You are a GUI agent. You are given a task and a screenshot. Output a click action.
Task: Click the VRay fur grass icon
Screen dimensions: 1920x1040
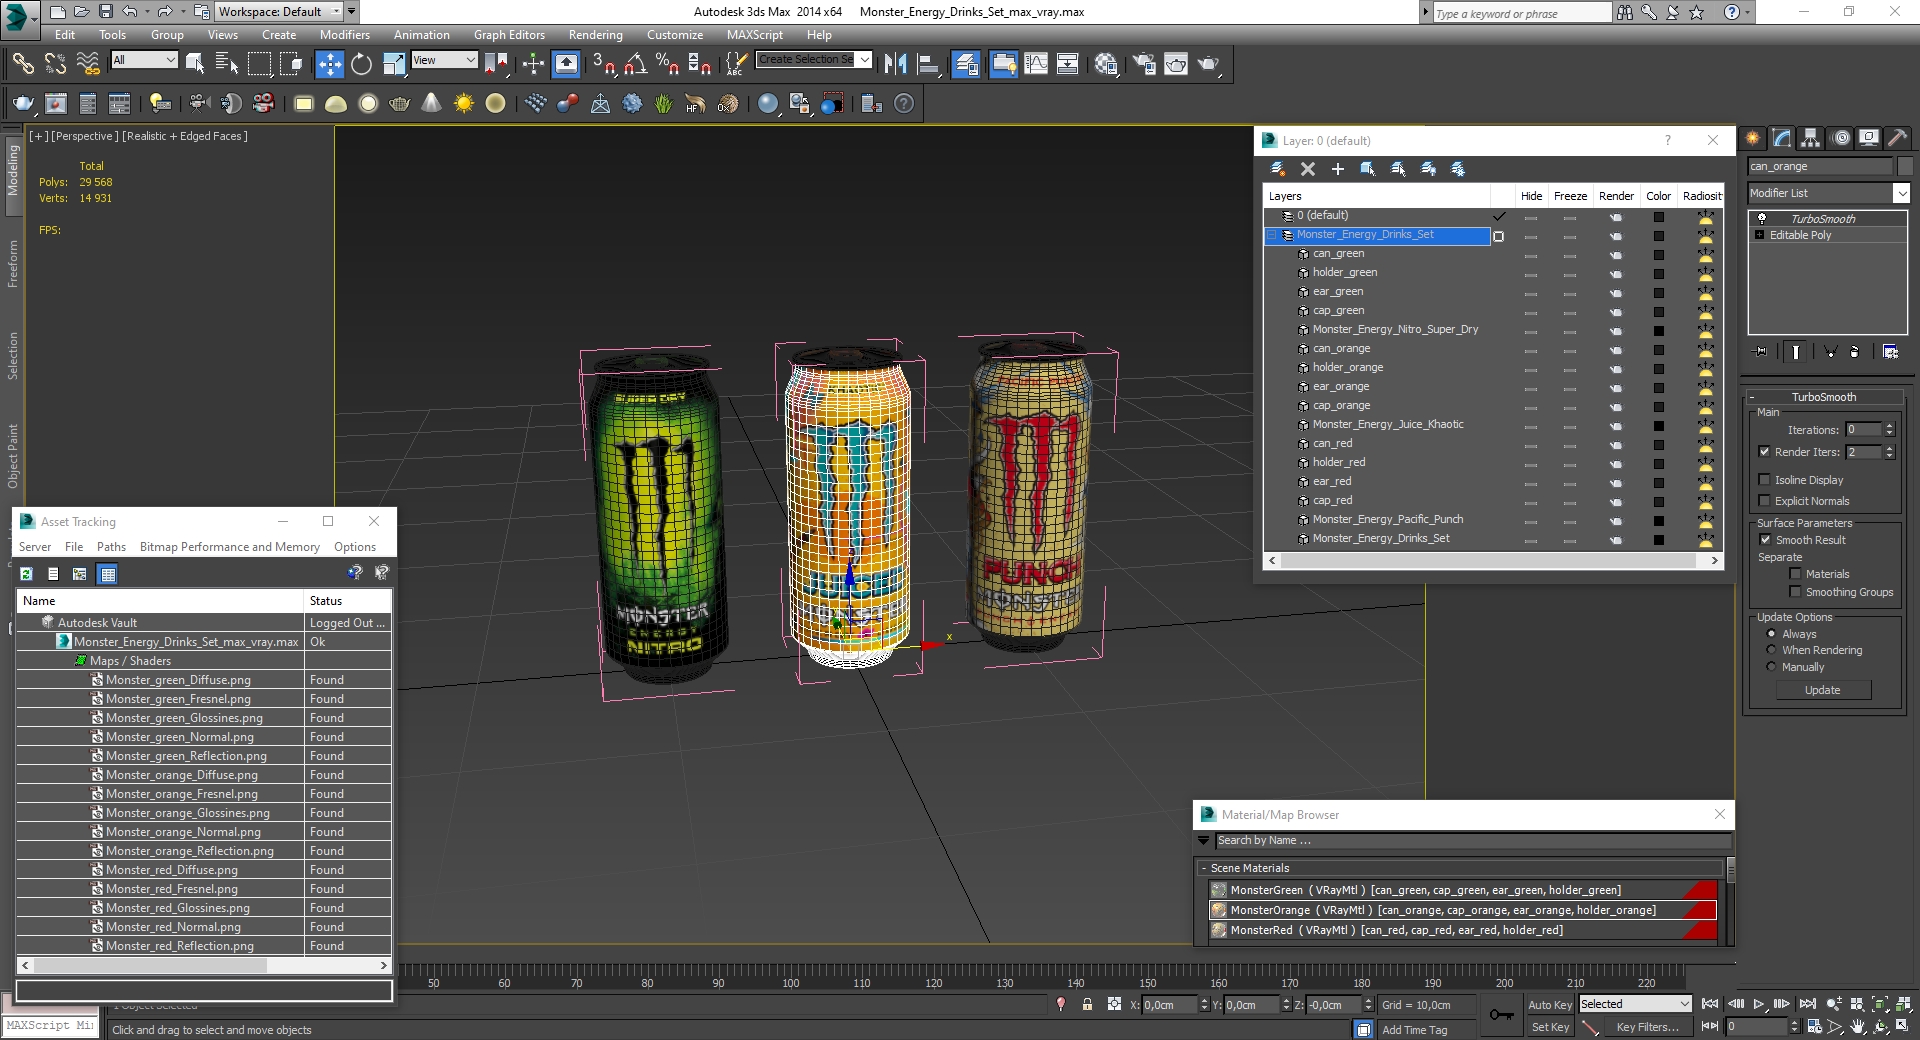pos(663,103)
